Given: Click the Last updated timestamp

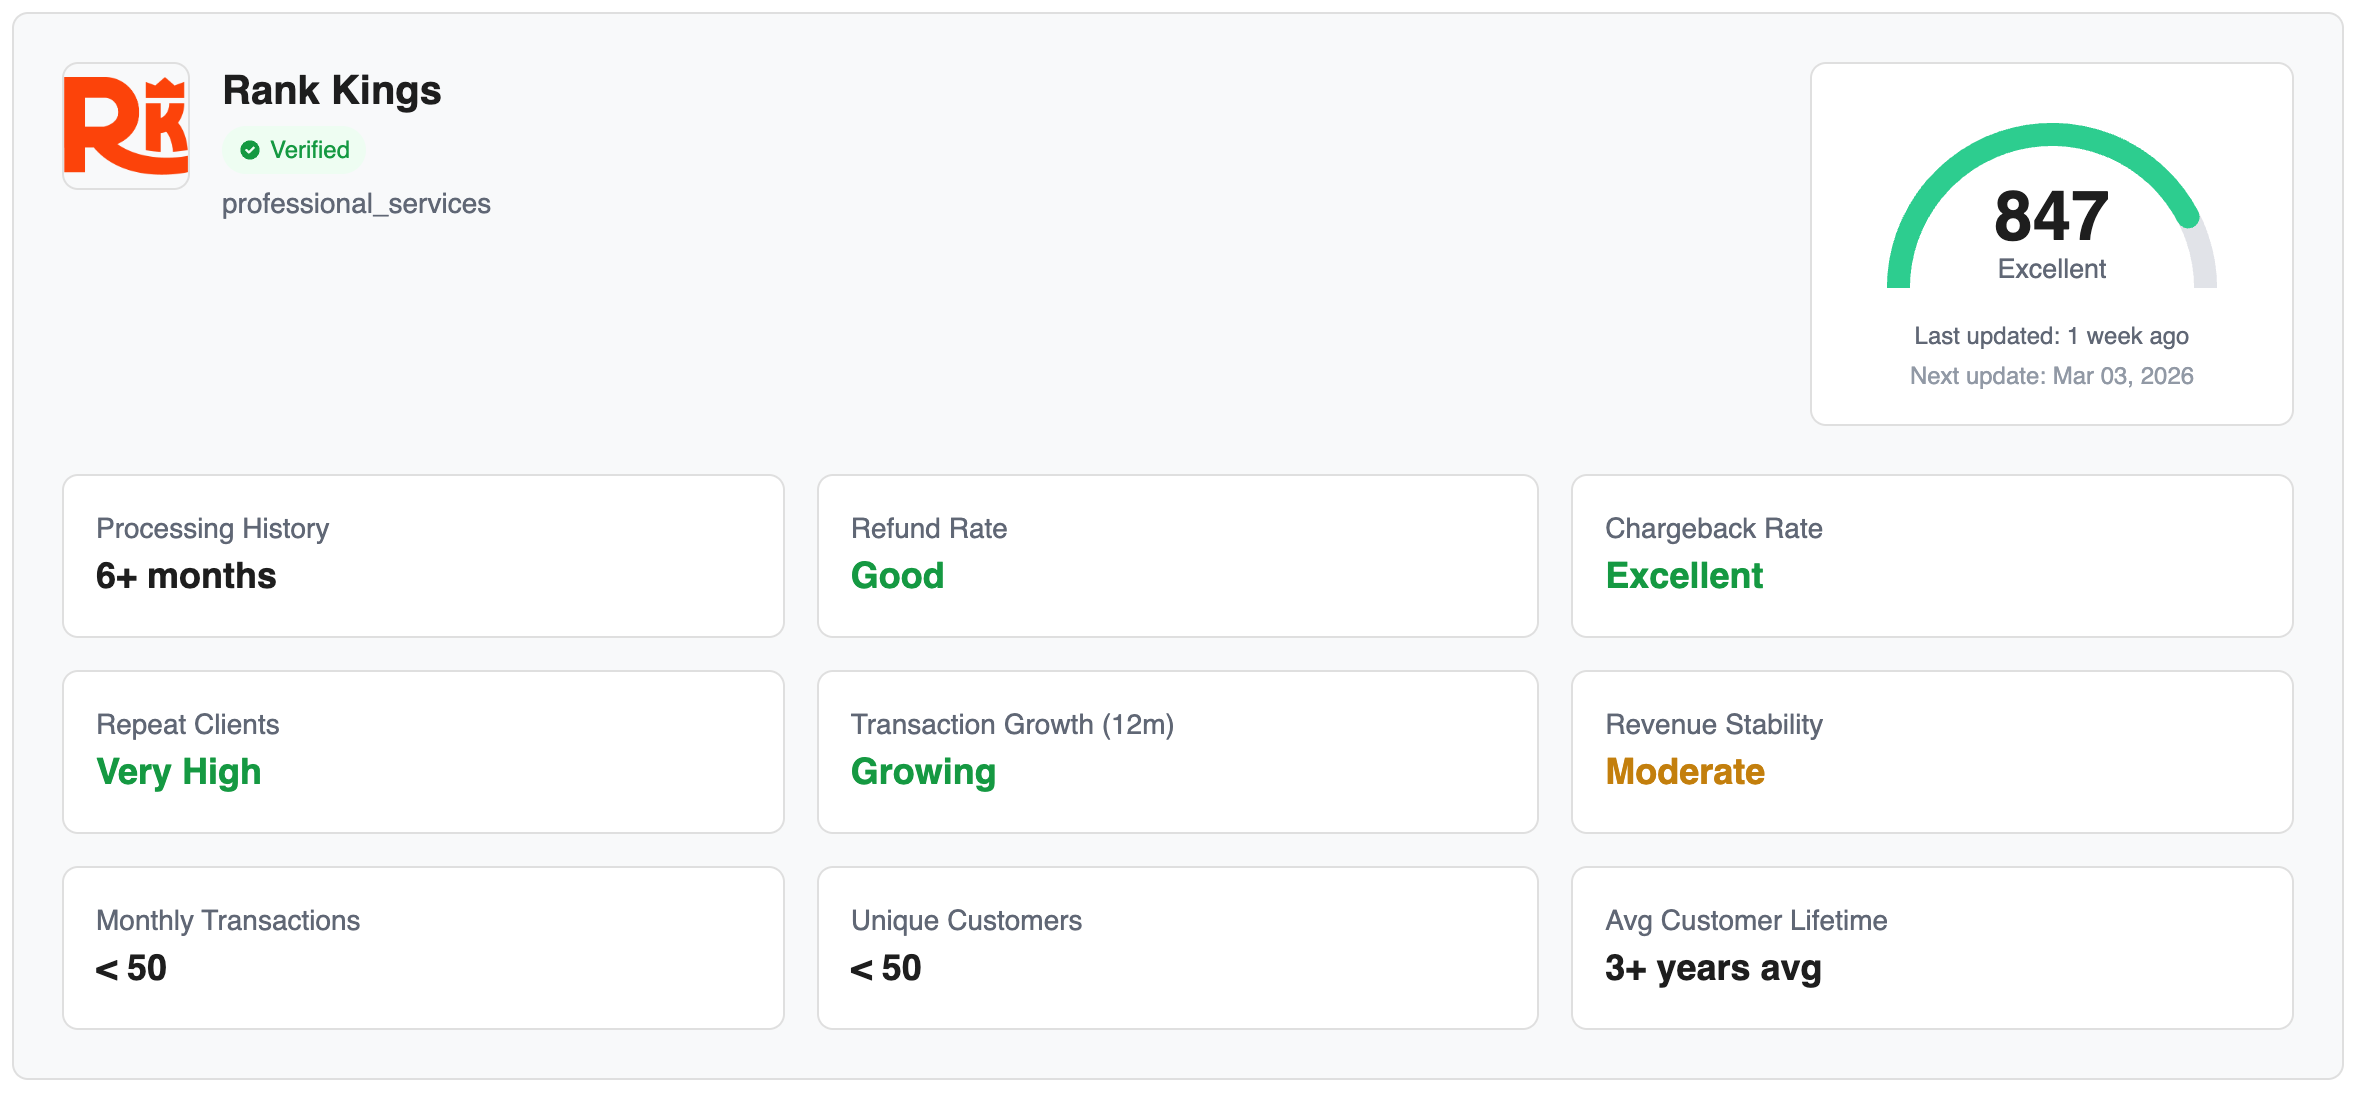Looking at the screenshot, I should point(2051,336).
